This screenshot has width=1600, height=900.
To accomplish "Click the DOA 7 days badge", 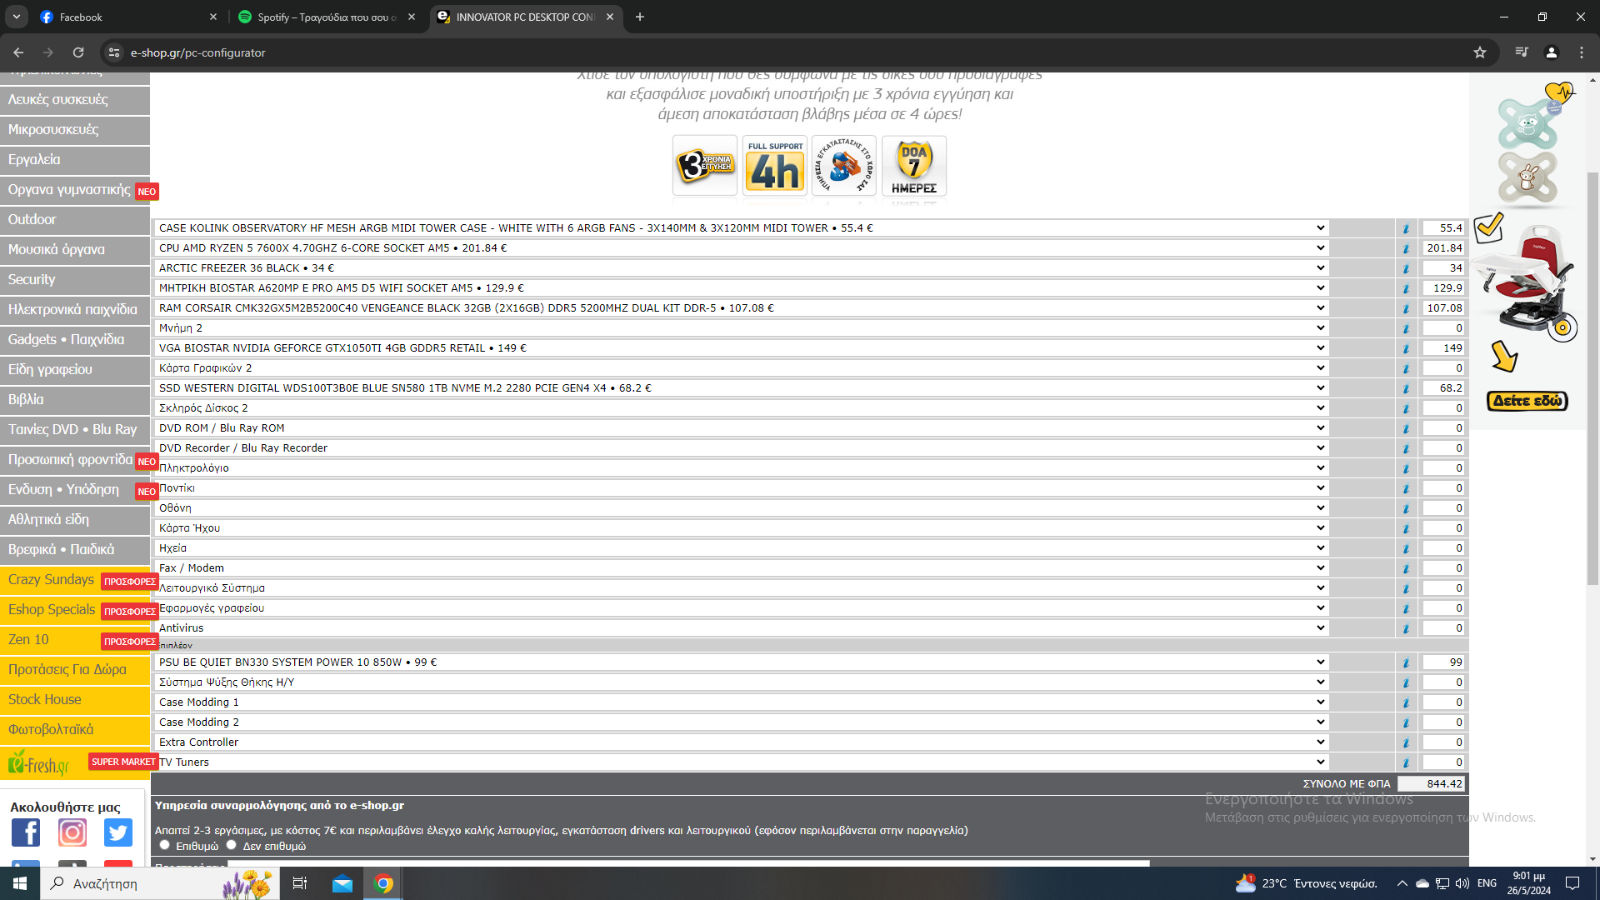I will point(914,166).
